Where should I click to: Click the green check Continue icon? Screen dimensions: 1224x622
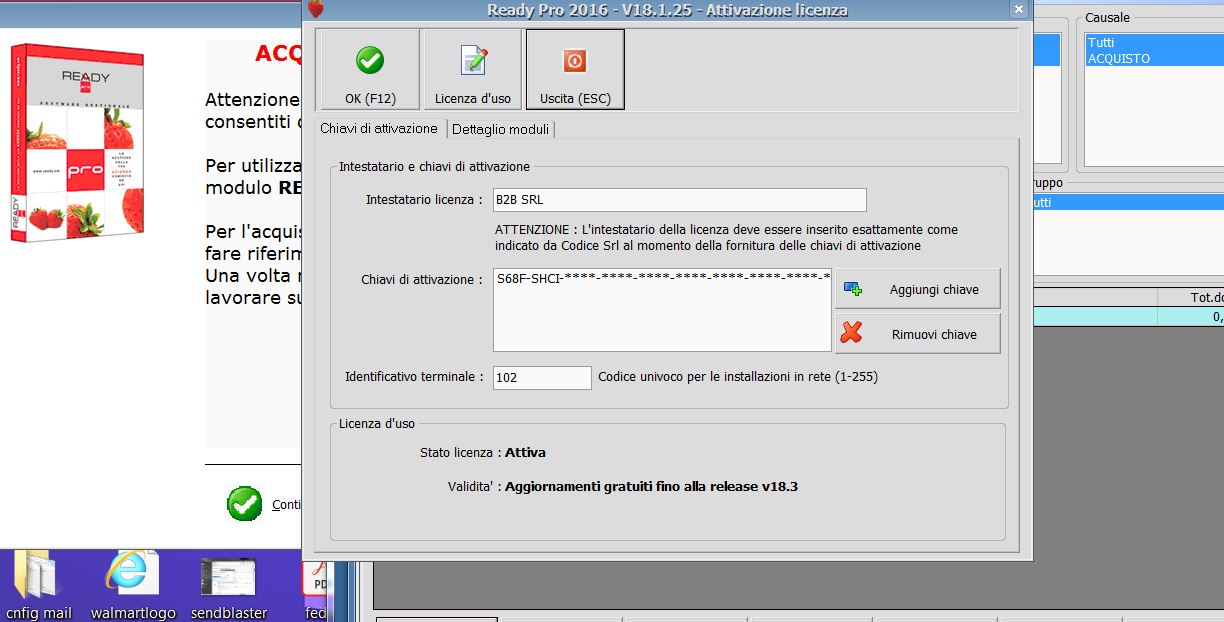pyautogui.click(x=244, y=504)
